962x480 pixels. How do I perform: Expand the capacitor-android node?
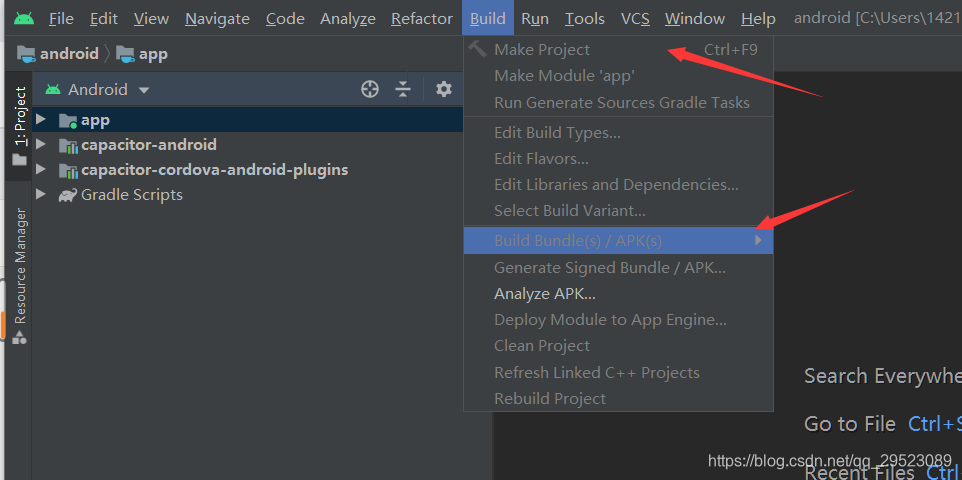click(x=41, y=144)
